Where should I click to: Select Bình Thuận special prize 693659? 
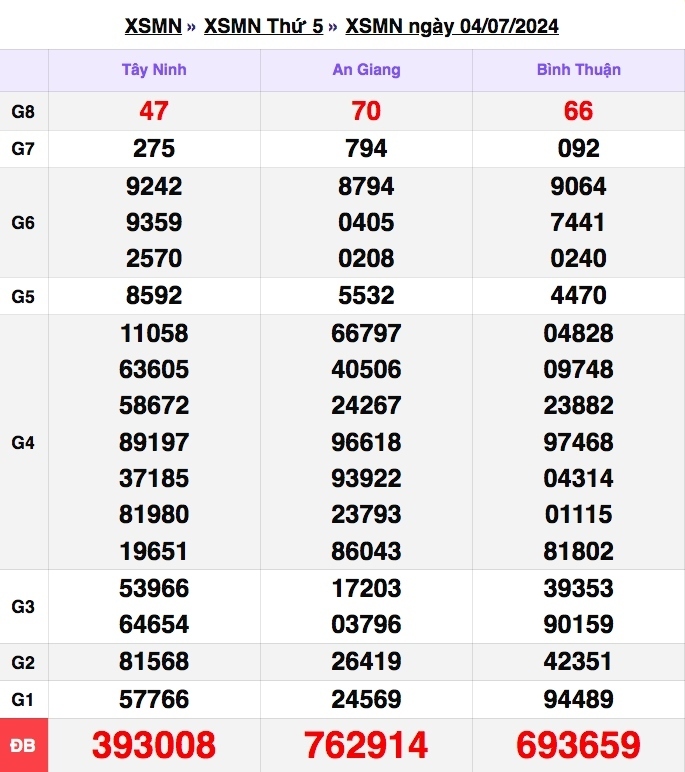[578, 745]
